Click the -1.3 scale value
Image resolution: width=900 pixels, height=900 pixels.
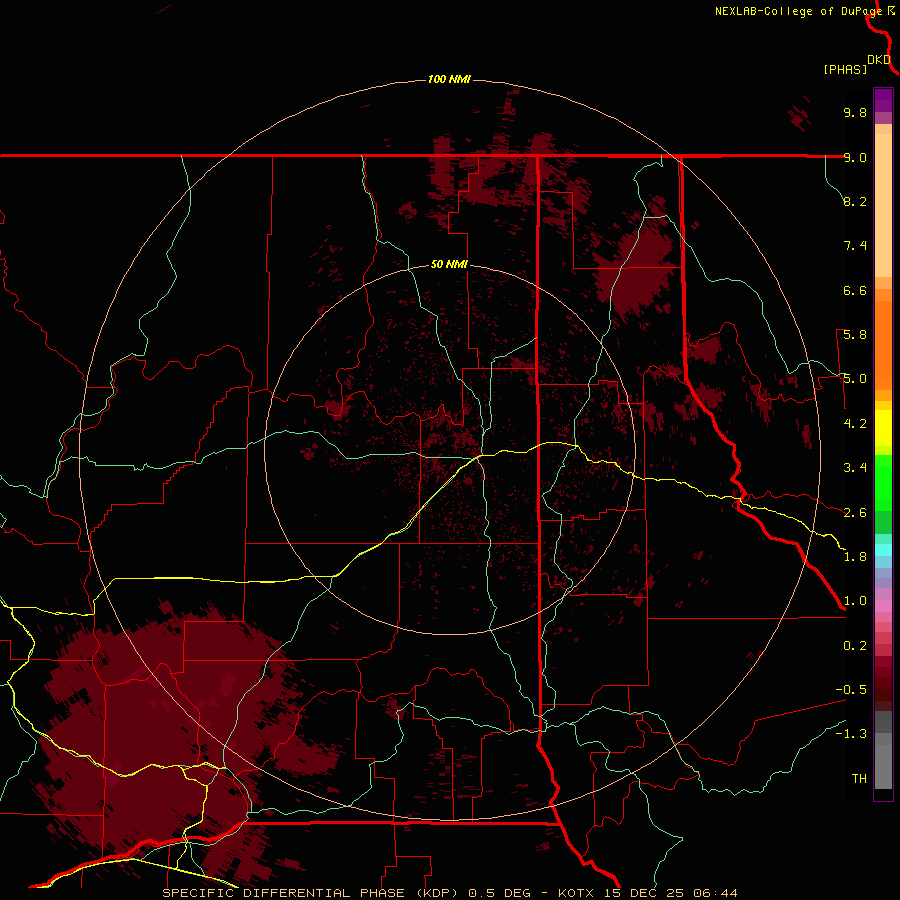pyautogui.click(x=851, y=734)
